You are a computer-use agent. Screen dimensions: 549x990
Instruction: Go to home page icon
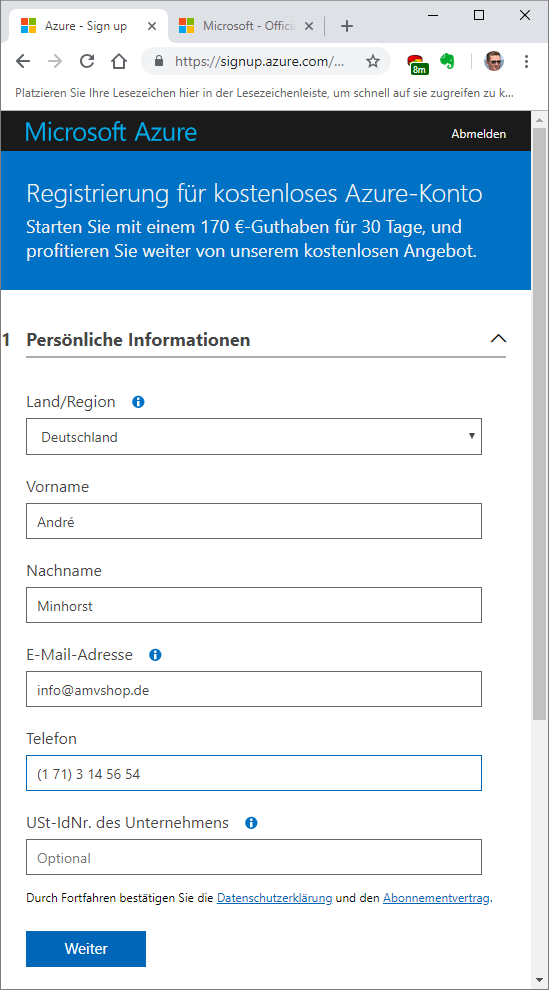tap(119, 61)
